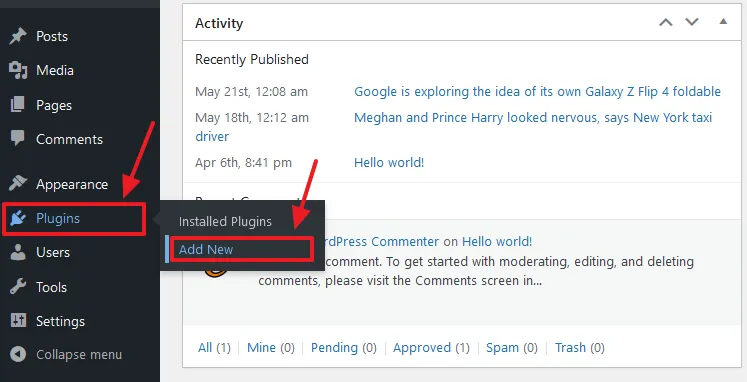Click the Tools wrench icon
The width and height of the screenshot is (747, 382).
pos(18,287)
